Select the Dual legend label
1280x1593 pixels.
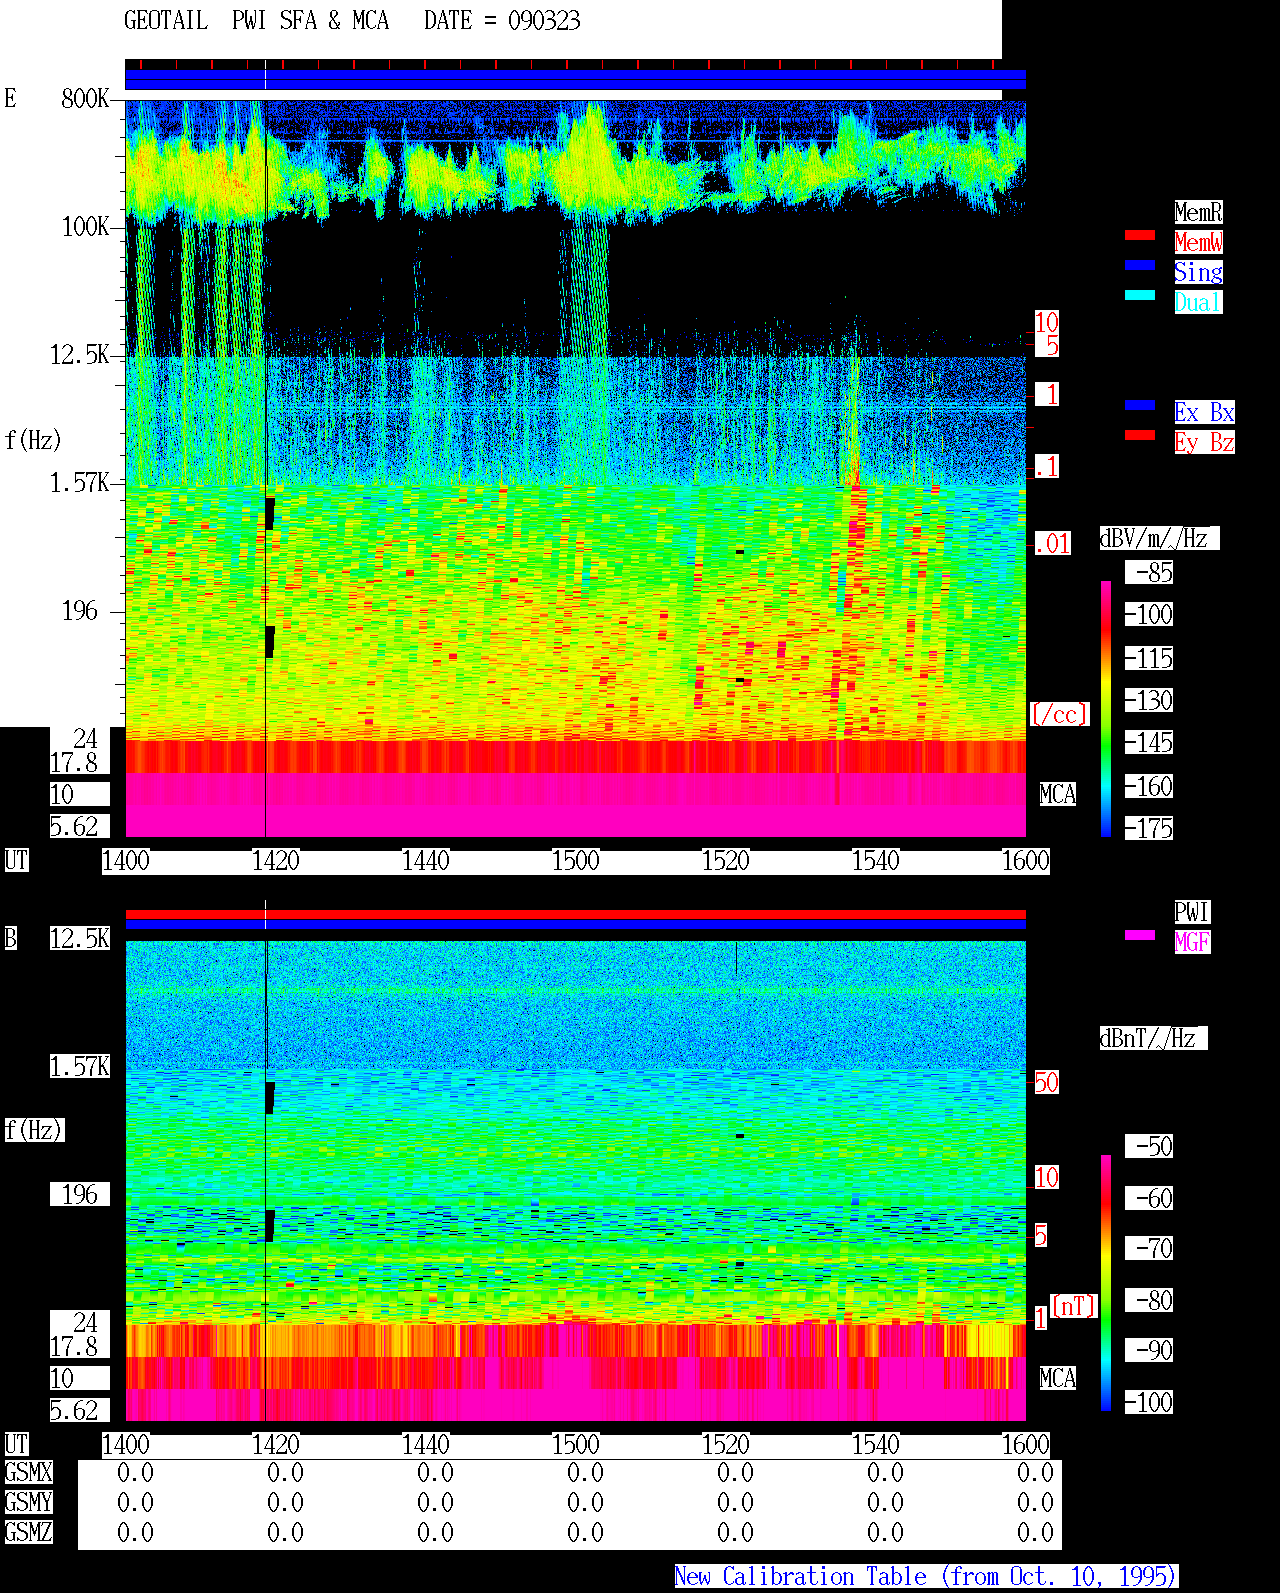pos(1198,302)
